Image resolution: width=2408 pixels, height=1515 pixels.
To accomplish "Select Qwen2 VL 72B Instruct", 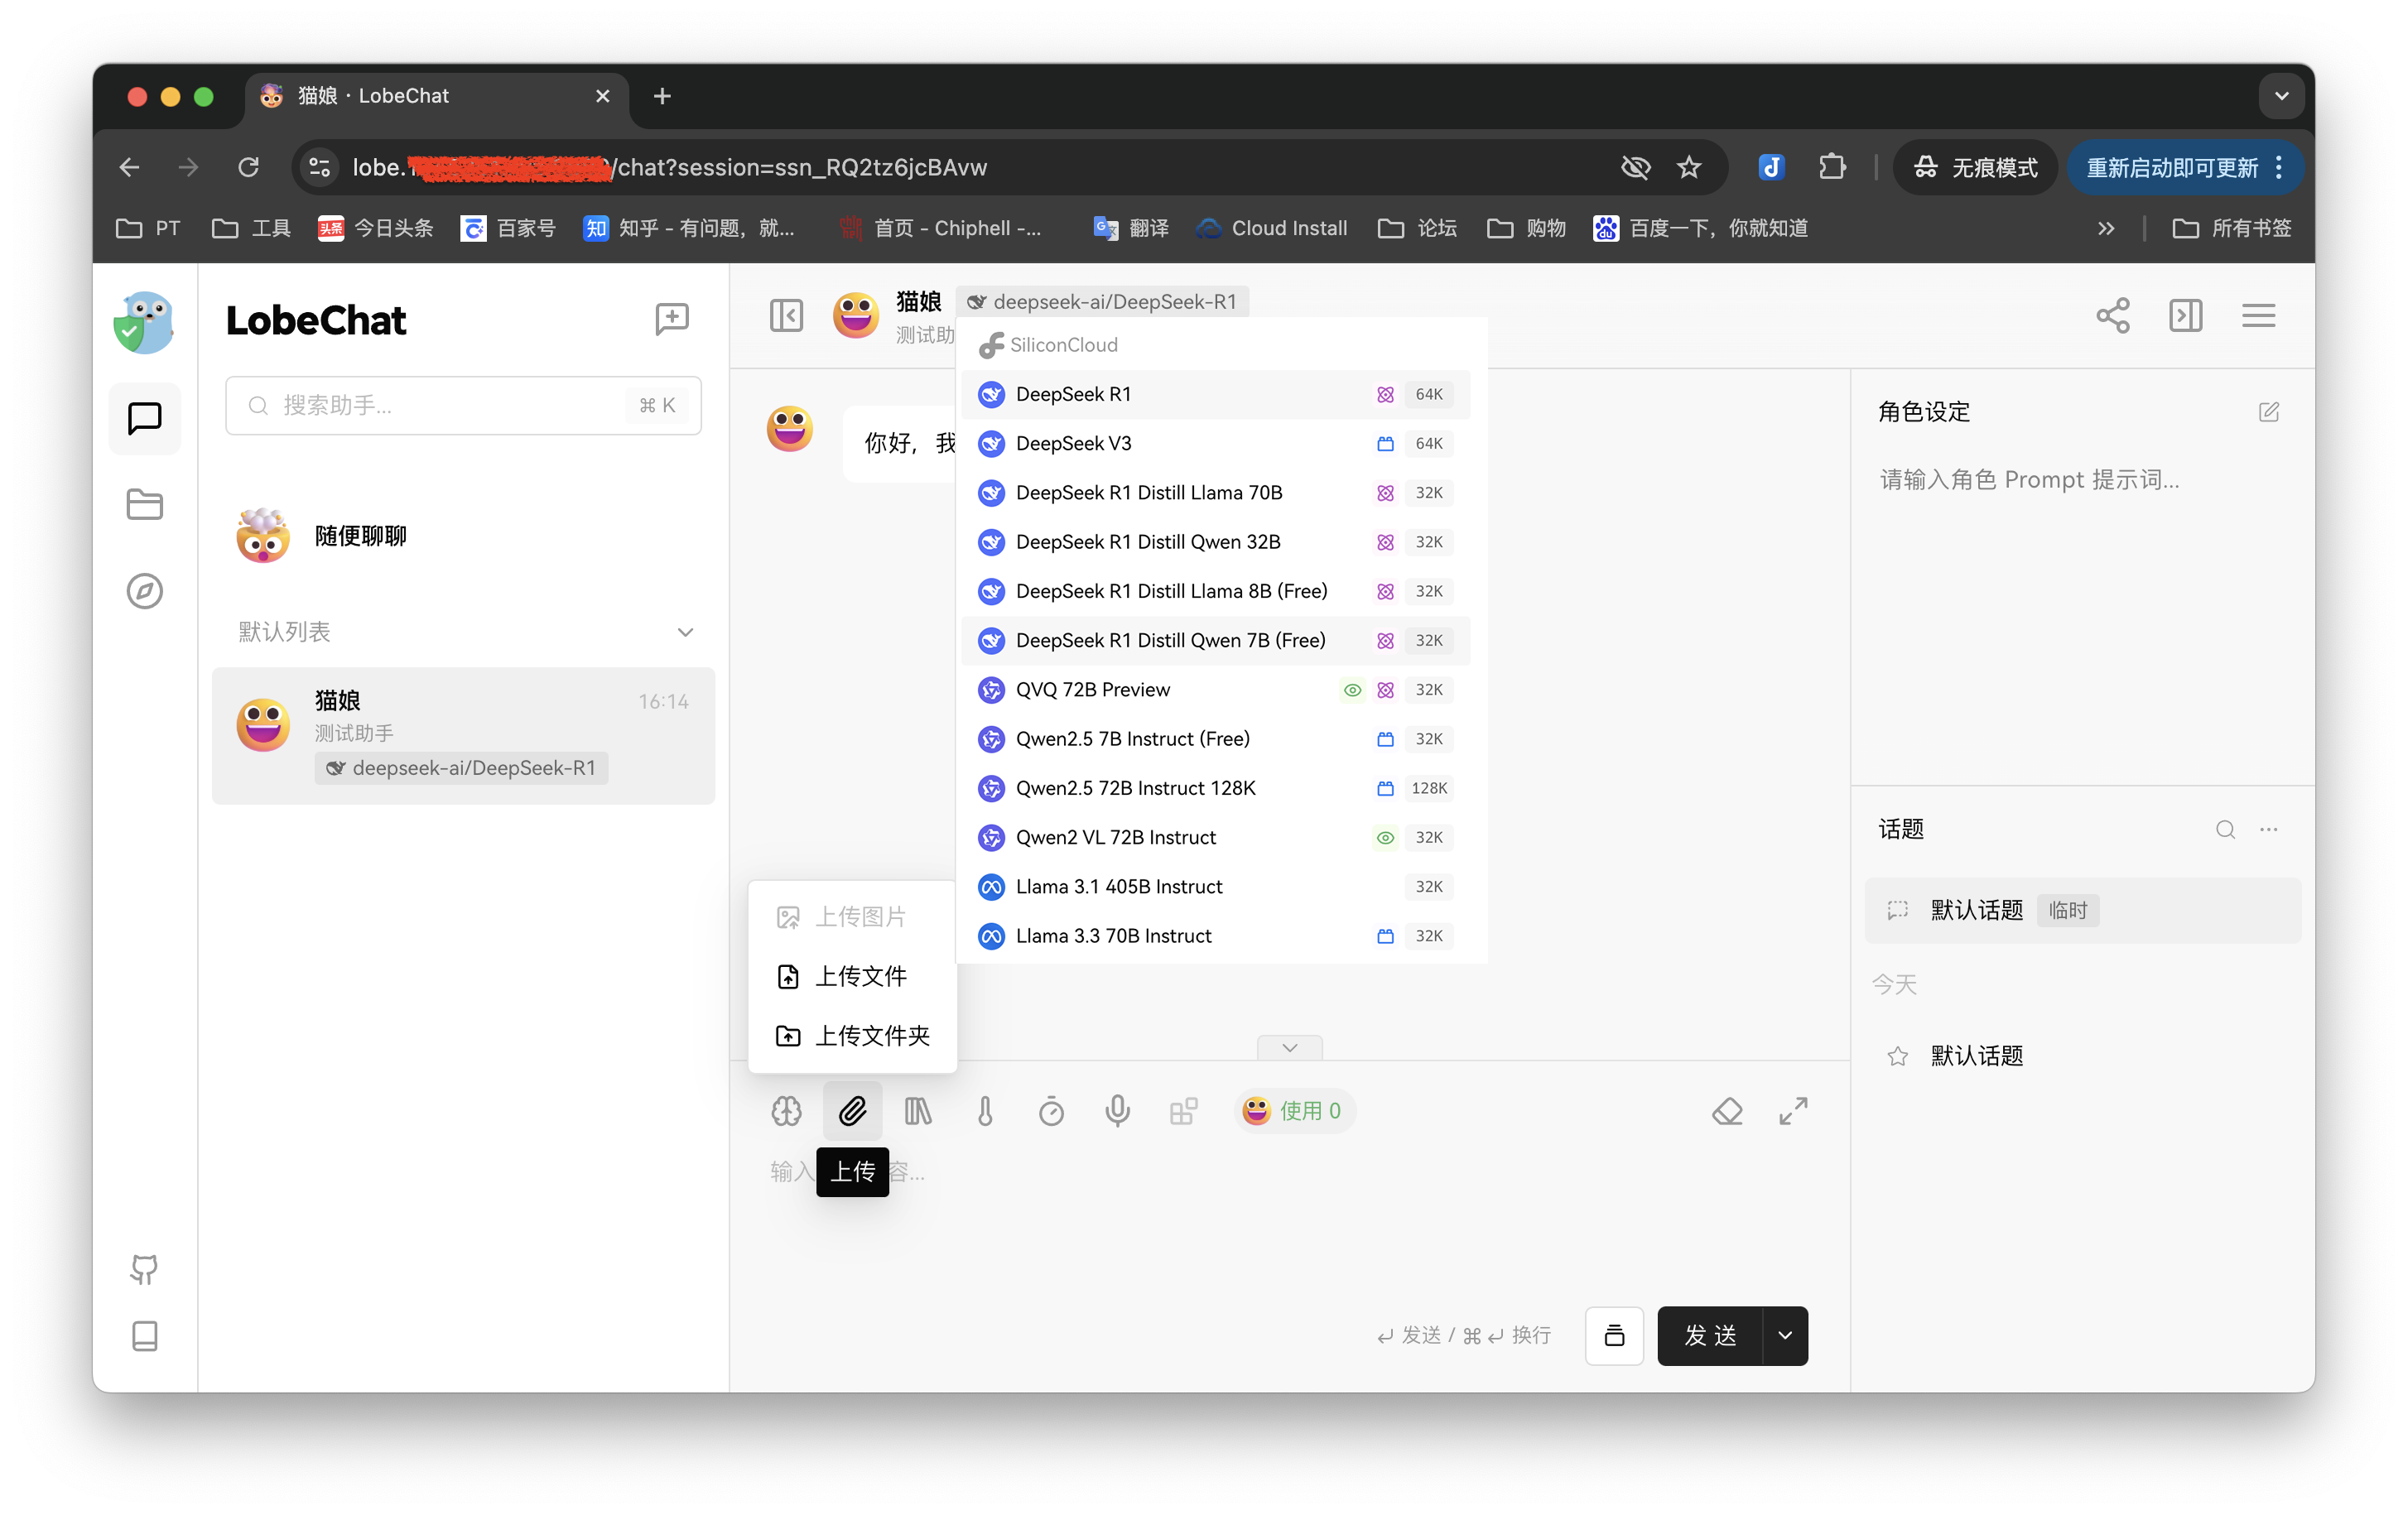I will coord(1215,837).
